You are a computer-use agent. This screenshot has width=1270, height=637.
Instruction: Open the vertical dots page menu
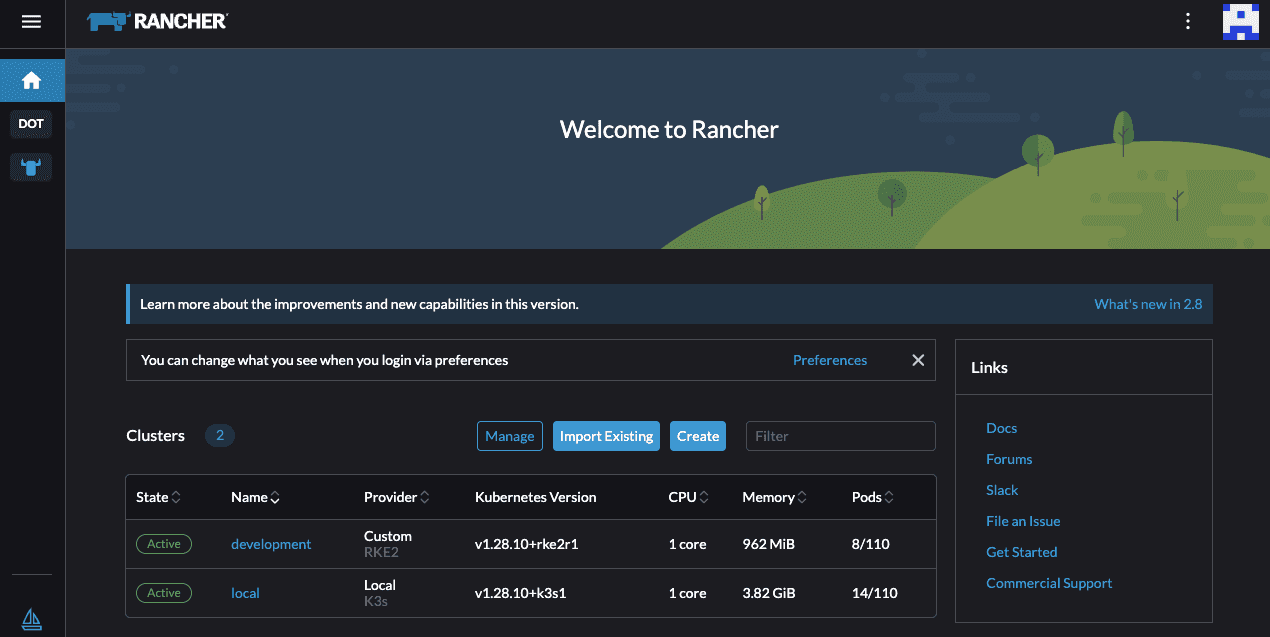(1188, 21)
